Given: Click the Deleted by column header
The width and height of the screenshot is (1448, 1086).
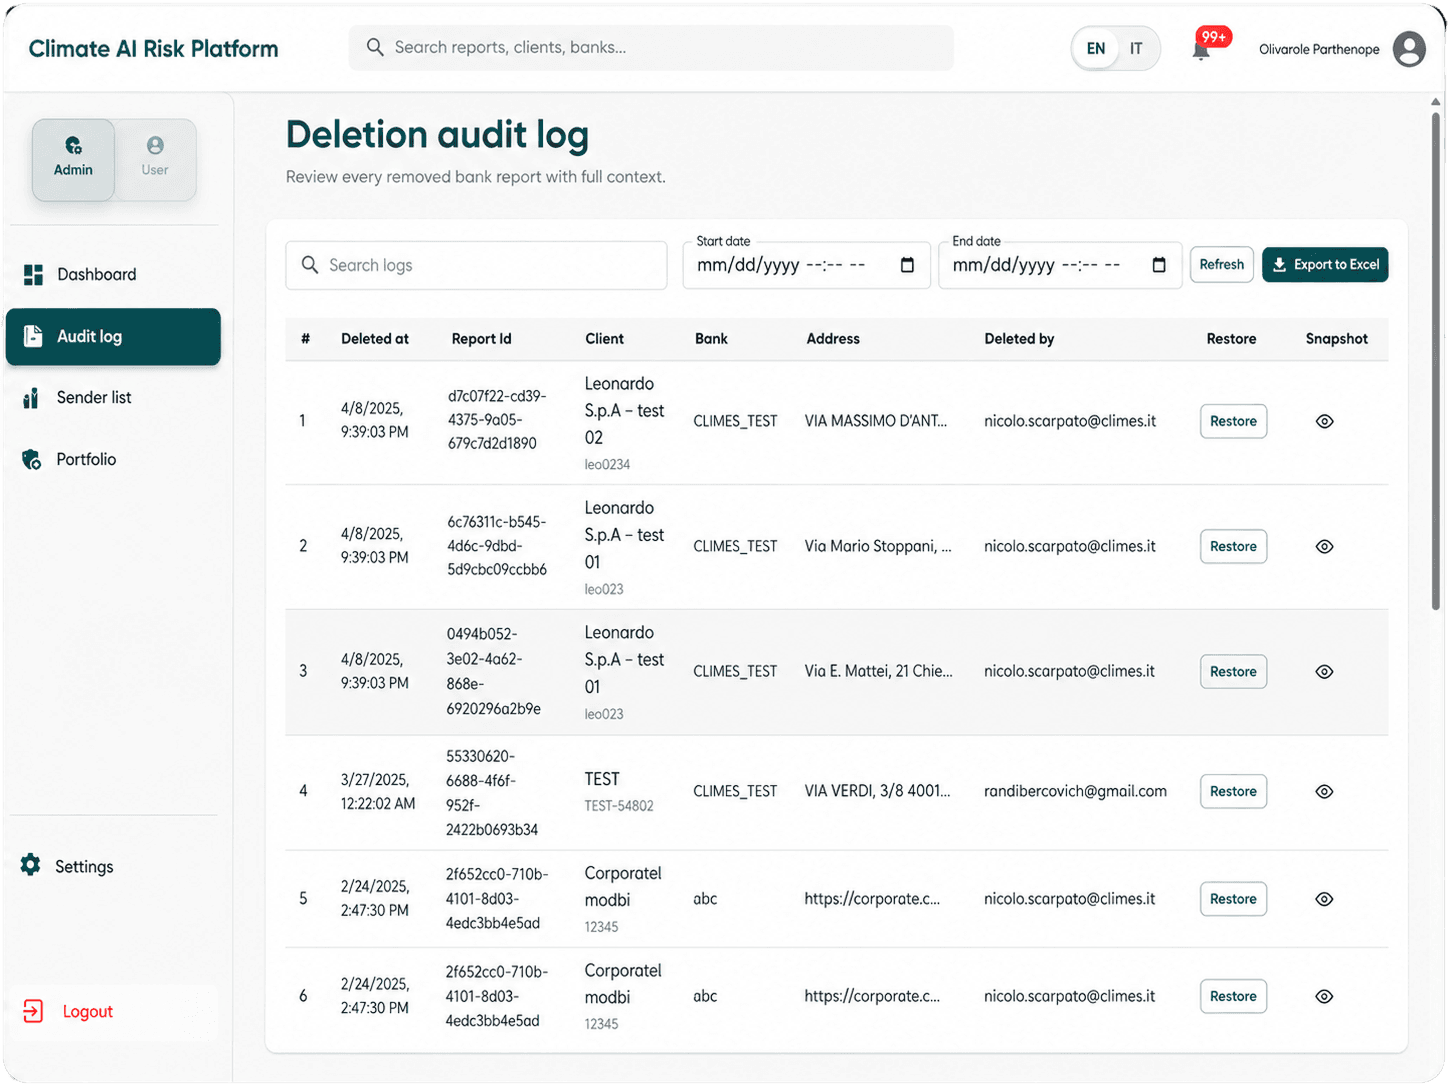Looking at the screenshot, I should point(1019,339).
